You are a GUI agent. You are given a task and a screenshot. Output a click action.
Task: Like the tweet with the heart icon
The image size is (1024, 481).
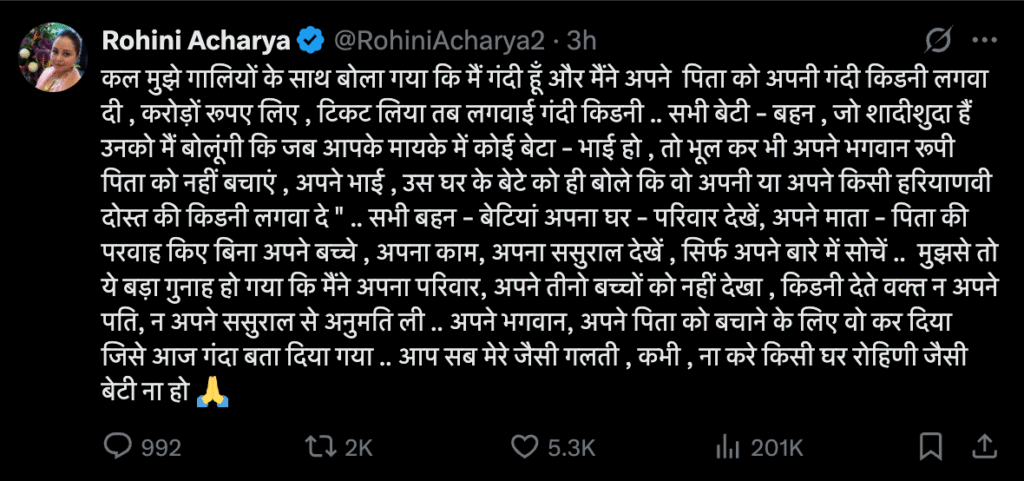tap(524, 447)
